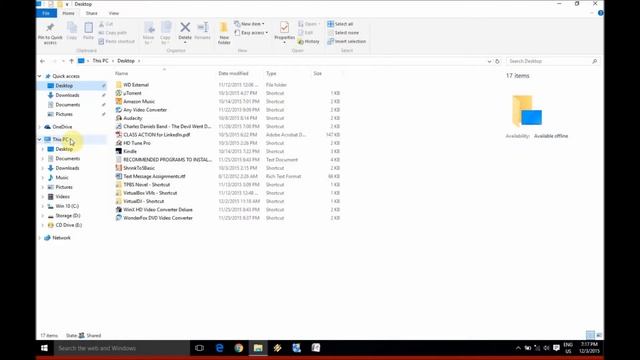Click Select none in ribbon
The image size is (640, 360).
tap(343, 33)
